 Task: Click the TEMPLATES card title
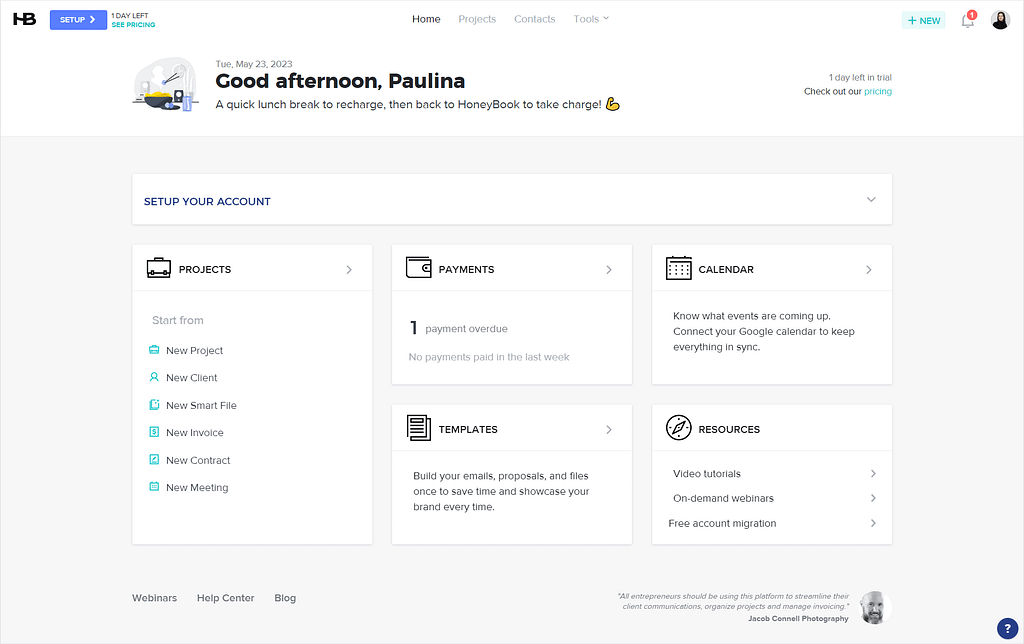point(468,429)
